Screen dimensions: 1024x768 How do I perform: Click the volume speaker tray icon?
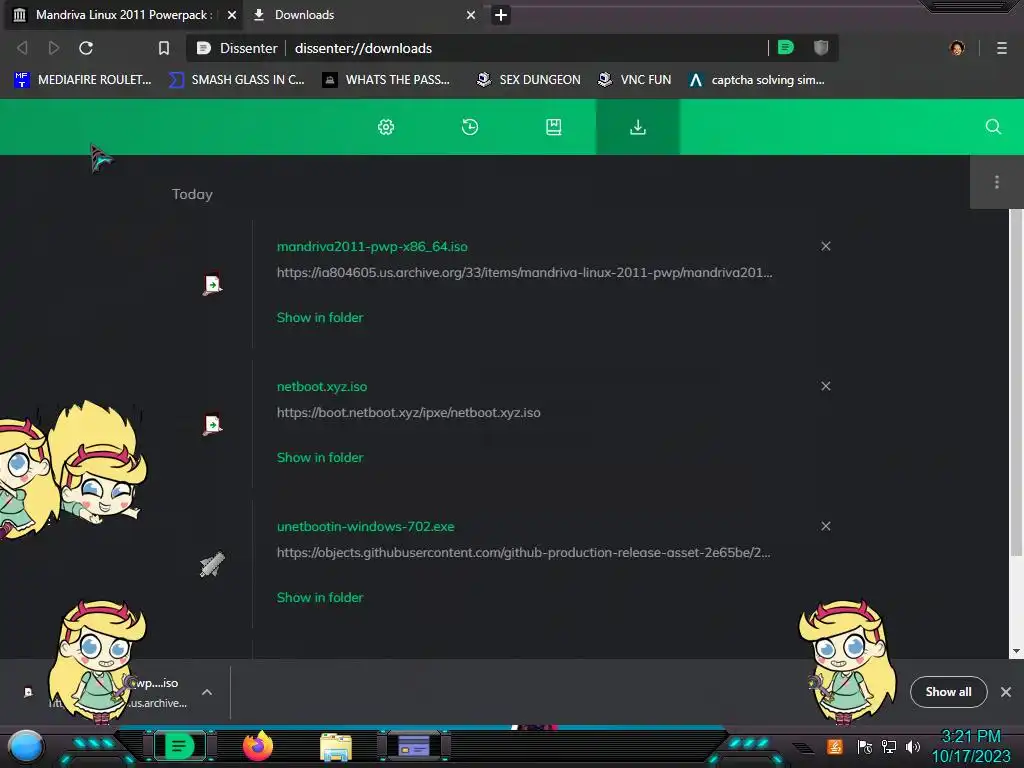[x=913, y=746]
